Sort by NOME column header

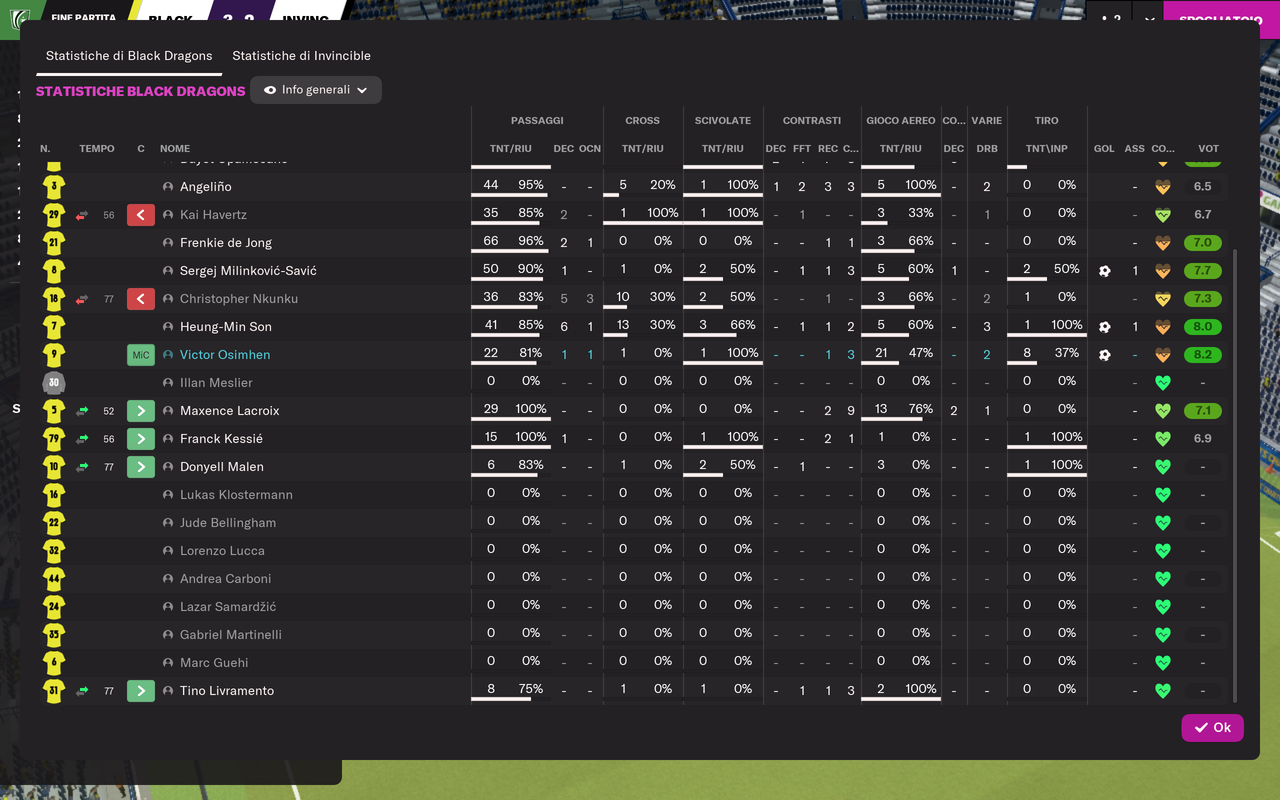(175, 149)
